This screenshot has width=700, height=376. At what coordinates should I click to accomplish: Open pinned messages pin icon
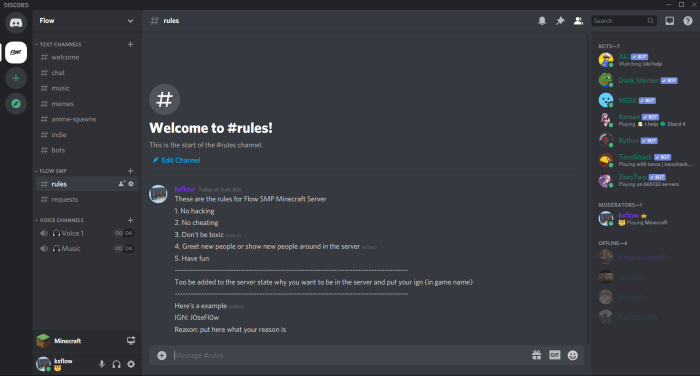[x=560, y=21]
